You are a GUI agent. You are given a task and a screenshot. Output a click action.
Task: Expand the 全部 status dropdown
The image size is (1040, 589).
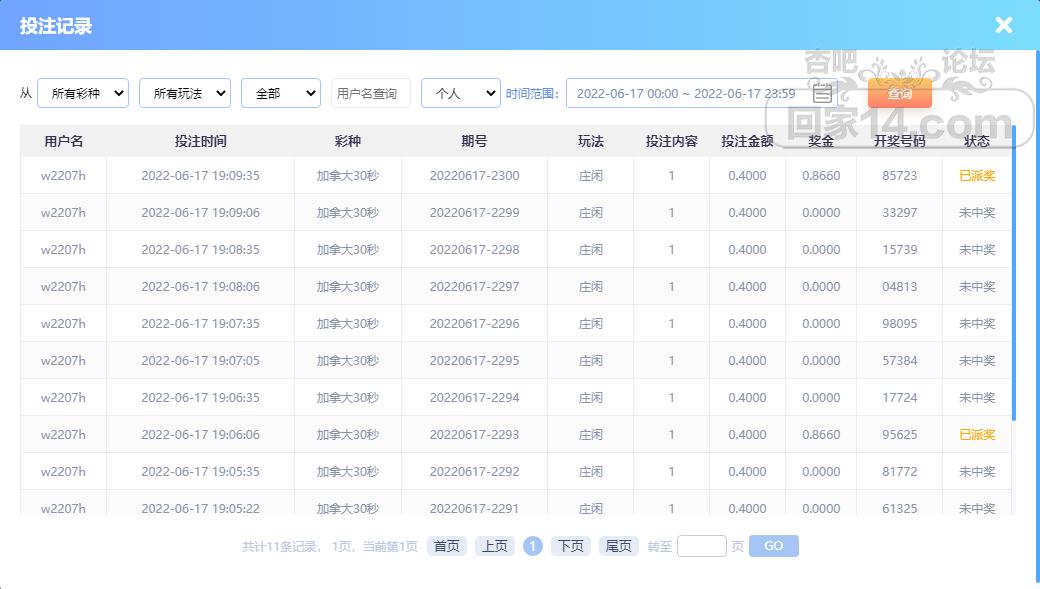click(281, 93)
